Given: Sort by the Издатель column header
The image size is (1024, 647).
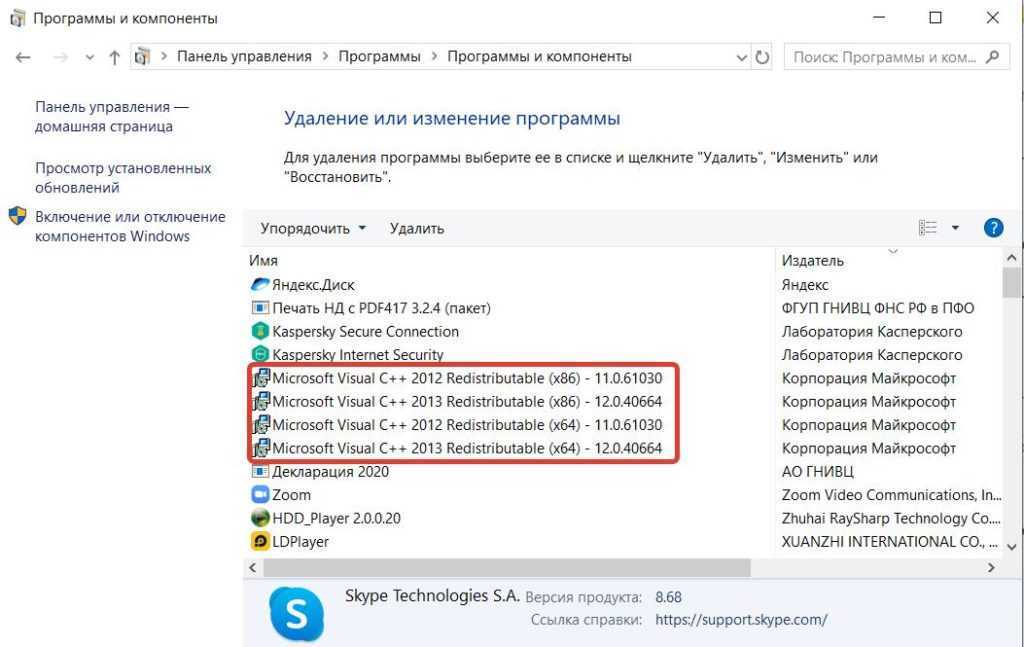Looking at the screenshot, I should (813, 261).
